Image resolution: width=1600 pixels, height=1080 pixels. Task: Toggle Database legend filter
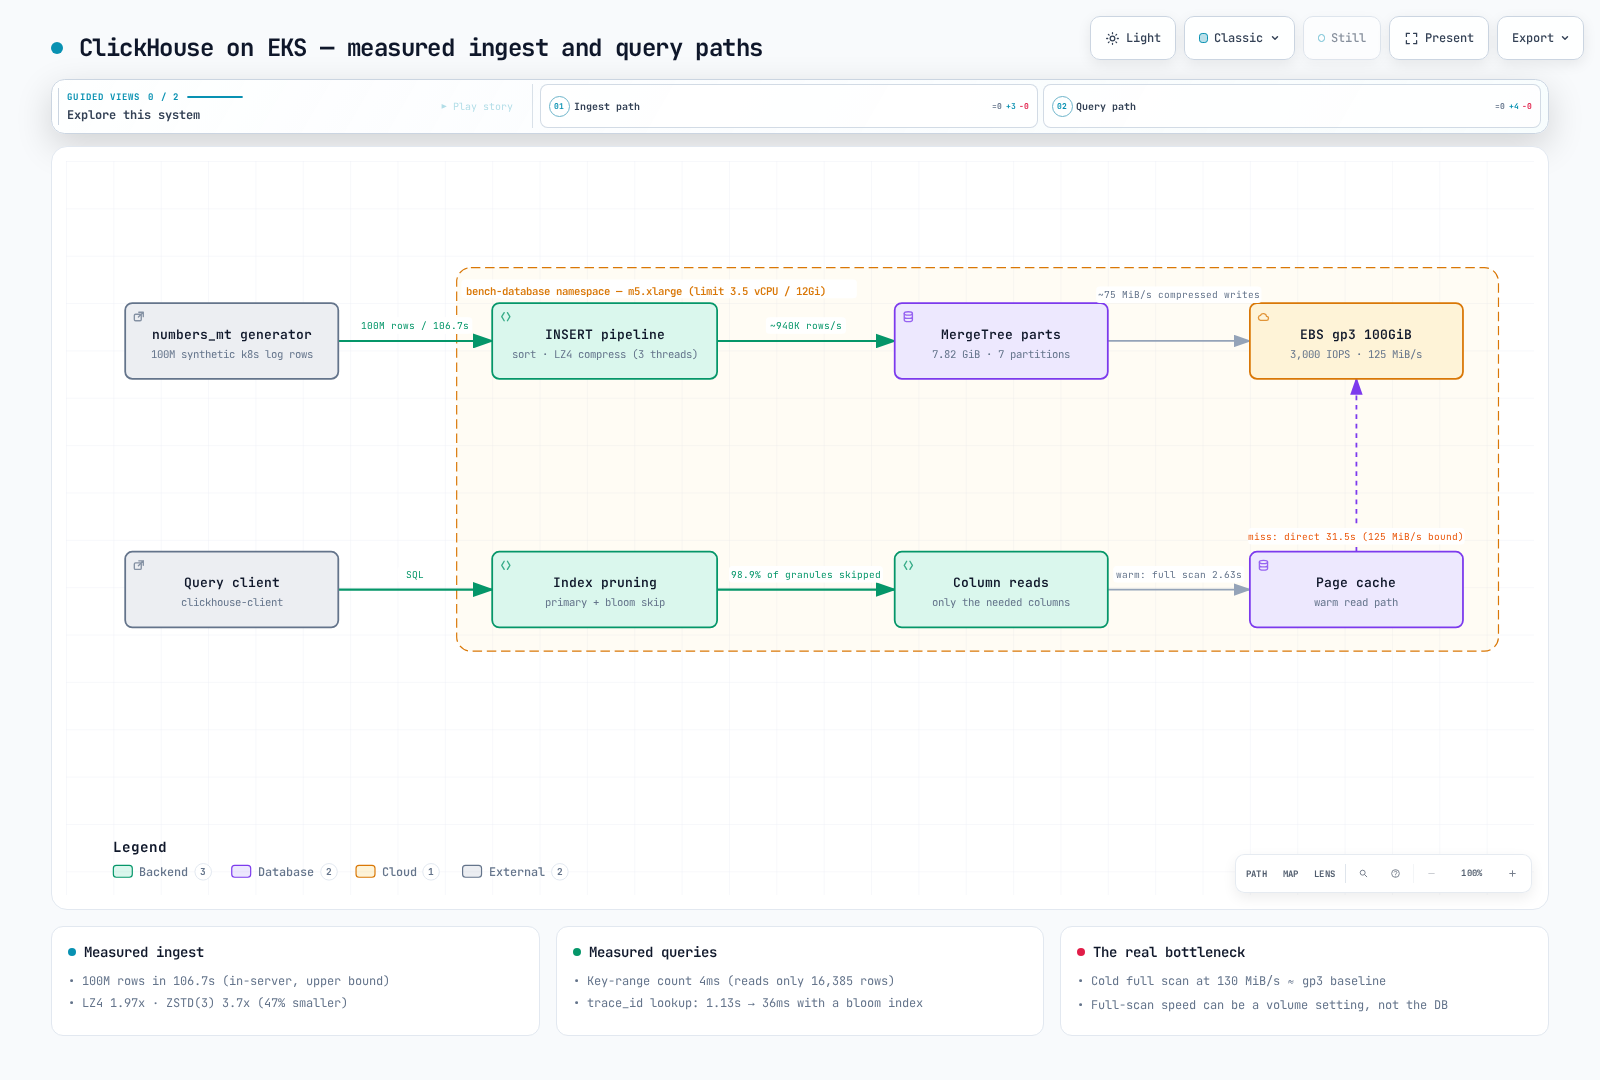coord(283,872)
